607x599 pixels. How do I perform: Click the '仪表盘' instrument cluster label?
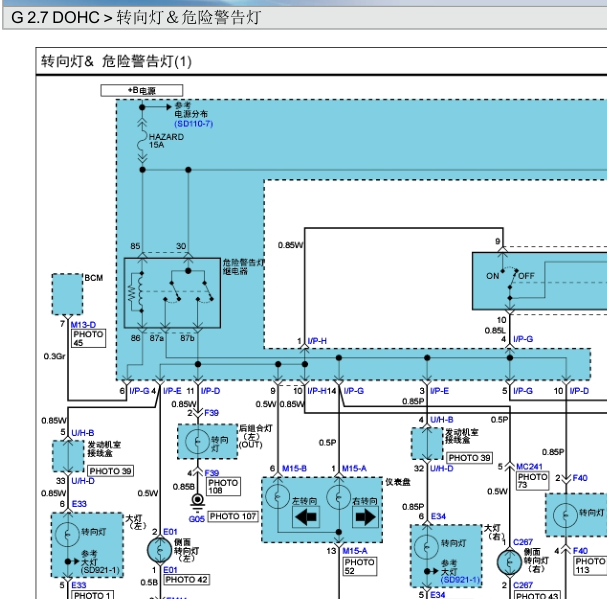(398, 482)
